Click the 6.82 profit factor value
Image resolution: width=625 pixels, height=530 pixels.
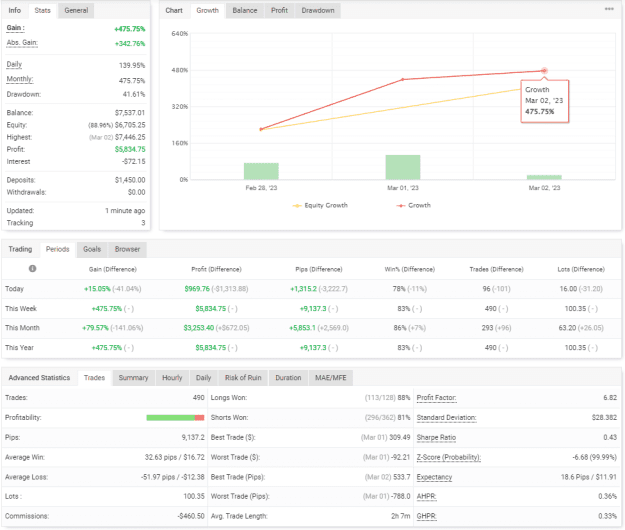coord(610,398)
